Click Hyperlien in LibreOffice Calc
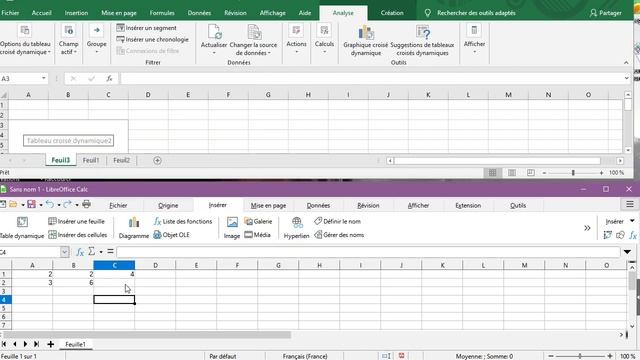 (296, 228)
